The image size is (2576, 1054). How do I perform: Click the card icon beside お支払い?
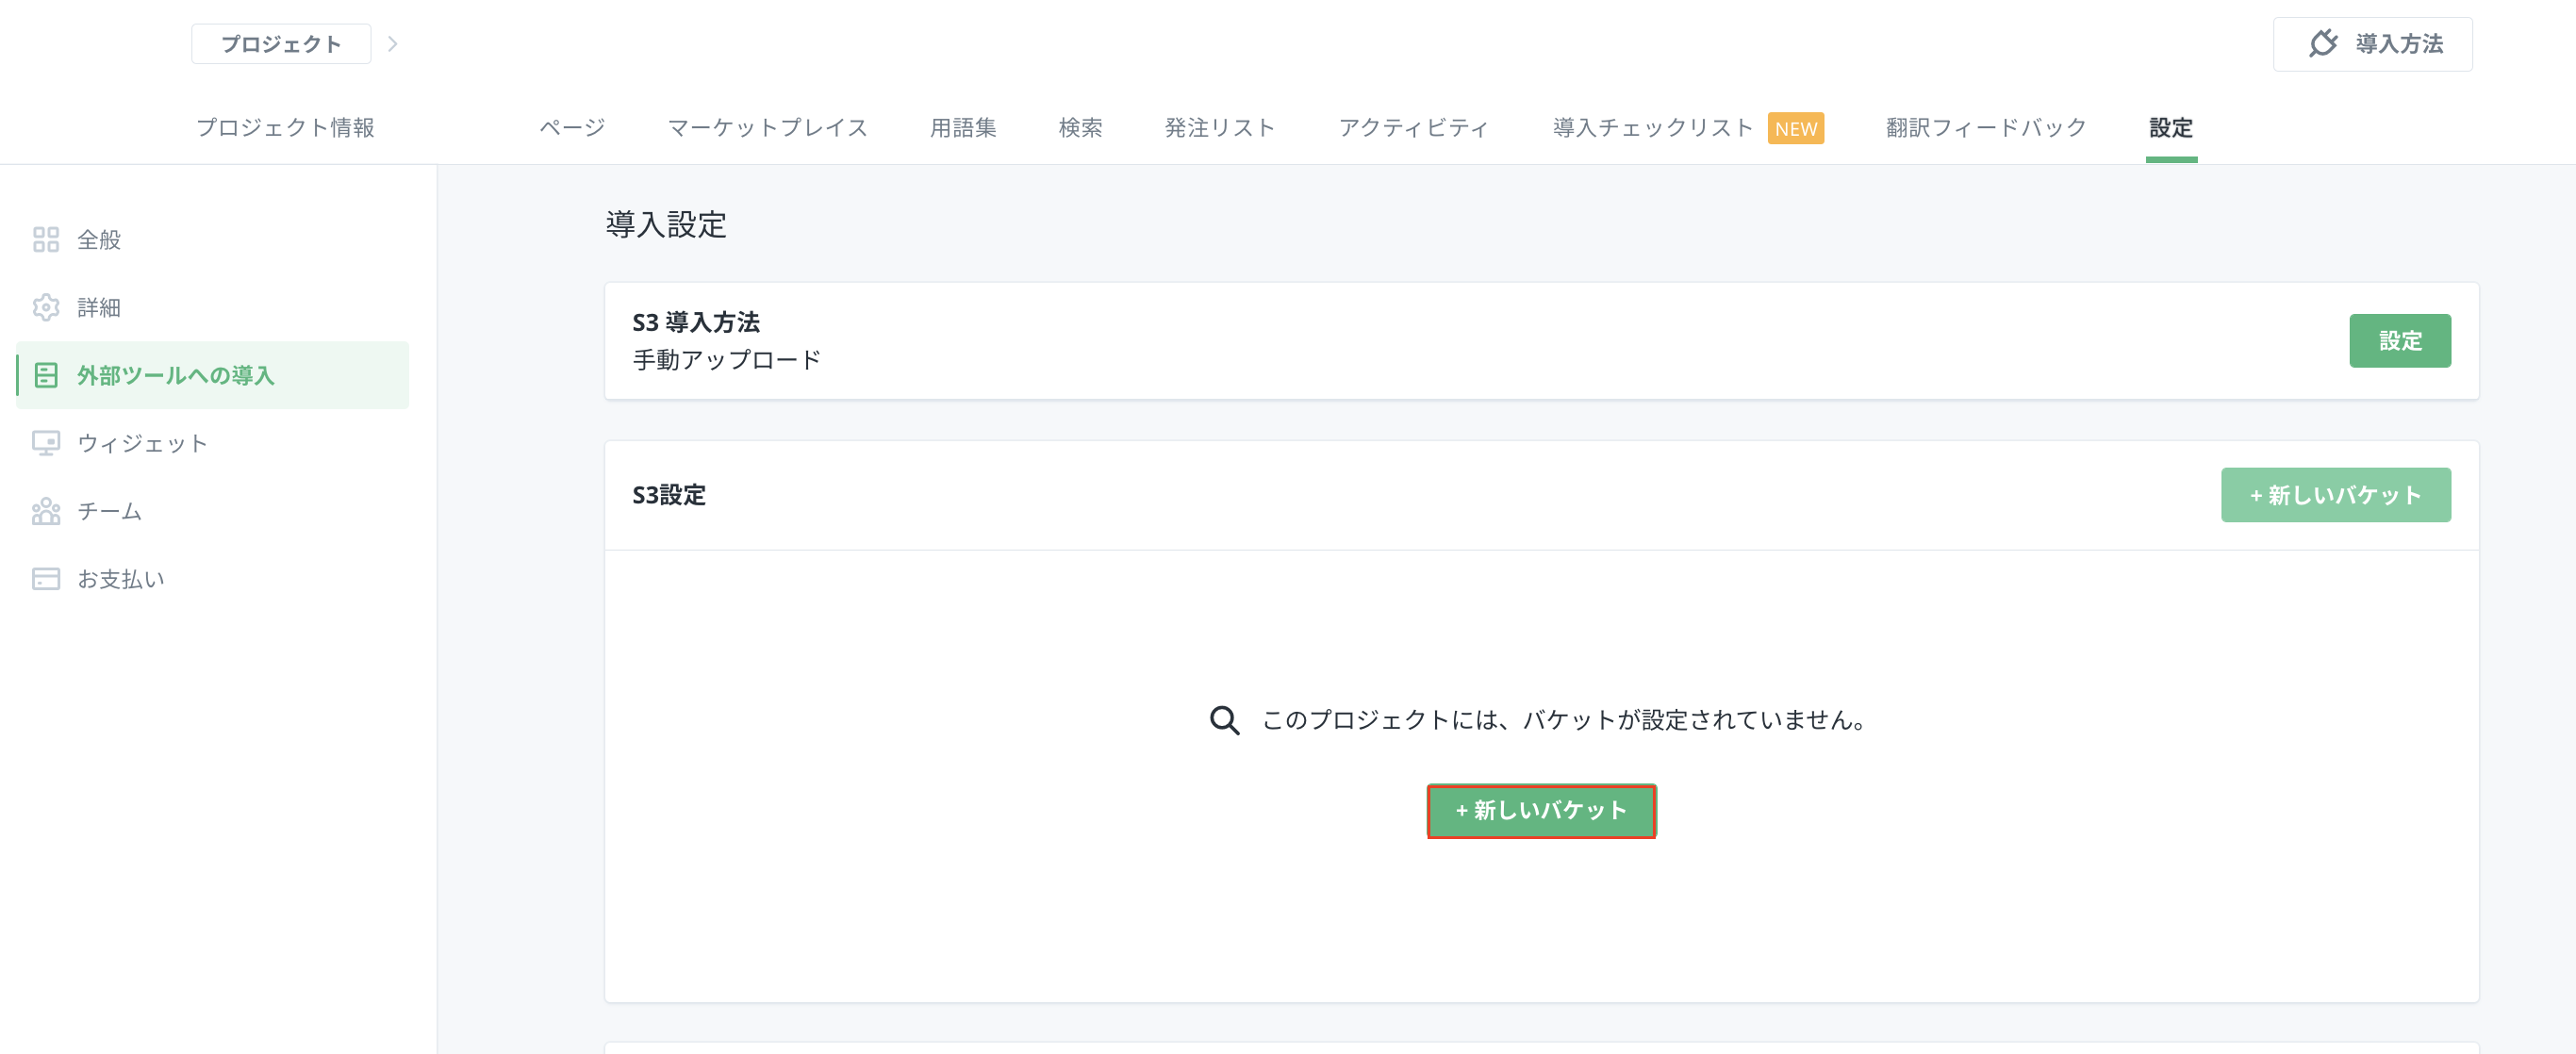[46, 579]
